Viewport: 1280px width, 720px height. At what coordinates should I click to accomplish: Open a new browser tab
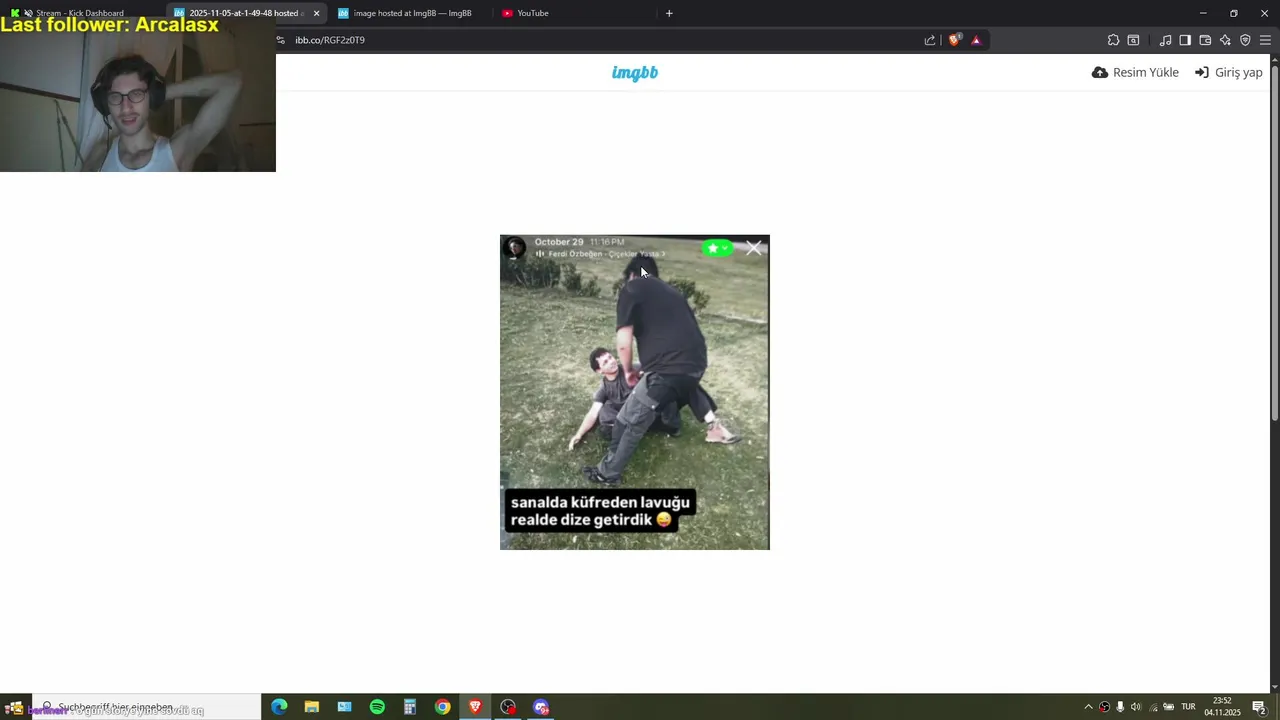[669, 13]
